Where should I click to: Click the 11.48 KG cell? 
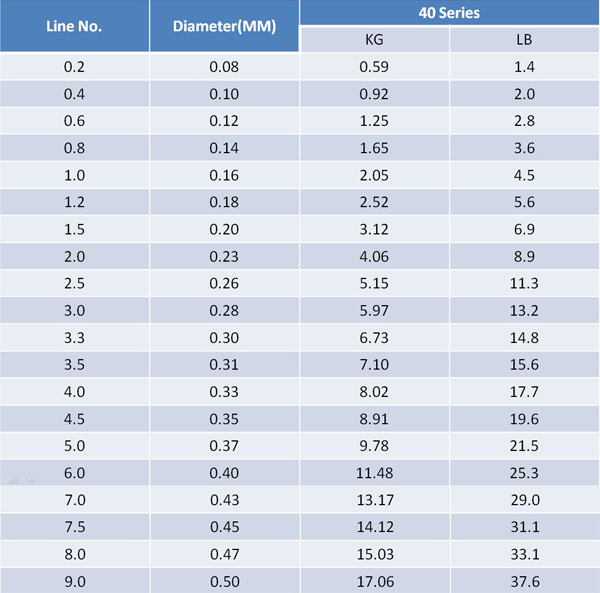[374, 472]
